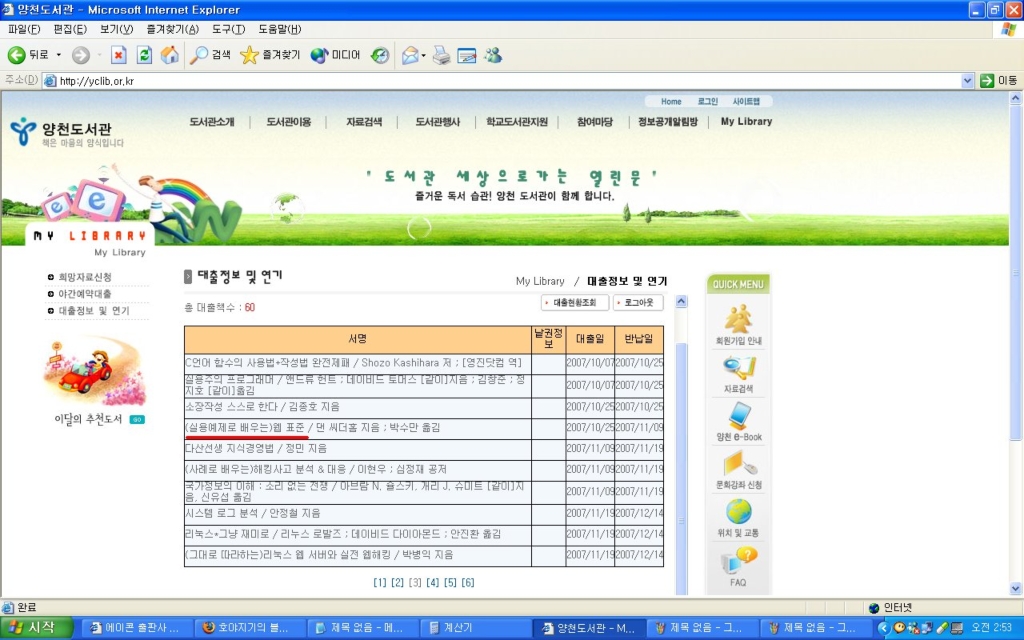Open the 즐겨찾기(A) menu
Viewport: 1024px width, 640px height.
click(x=172, y=29)
